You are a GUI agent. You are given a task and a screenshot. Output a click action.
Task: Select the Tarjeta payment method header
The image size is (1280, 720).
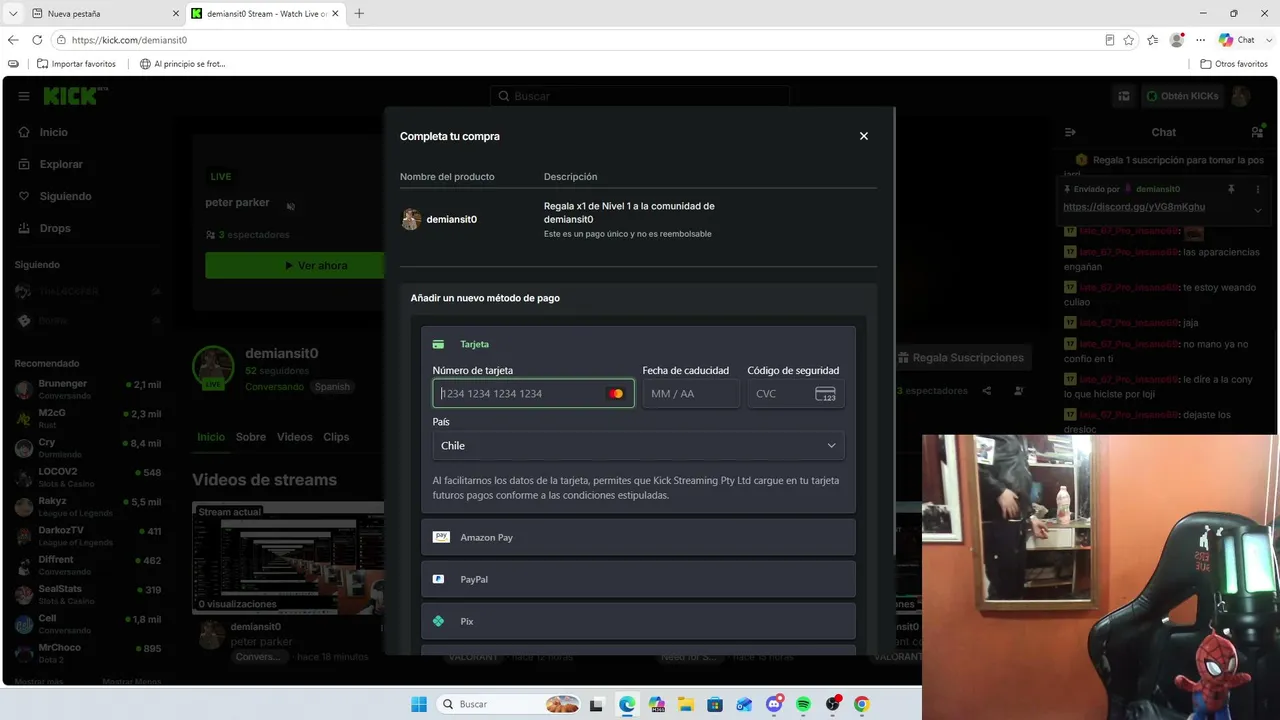point(638,344)
